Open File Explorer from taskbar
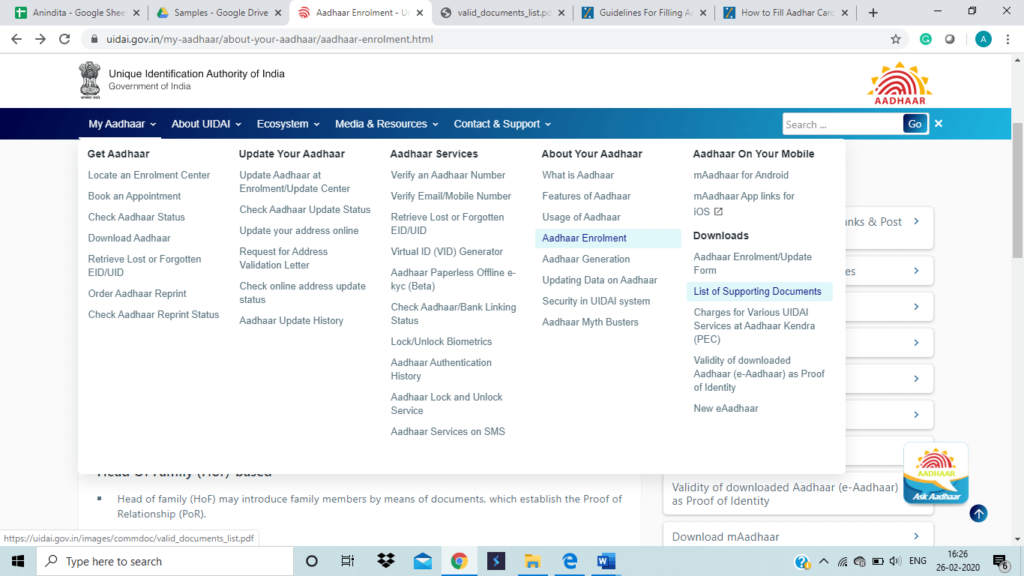Image resolution: width=1024 pixels, height=576 pixels. 532,561
